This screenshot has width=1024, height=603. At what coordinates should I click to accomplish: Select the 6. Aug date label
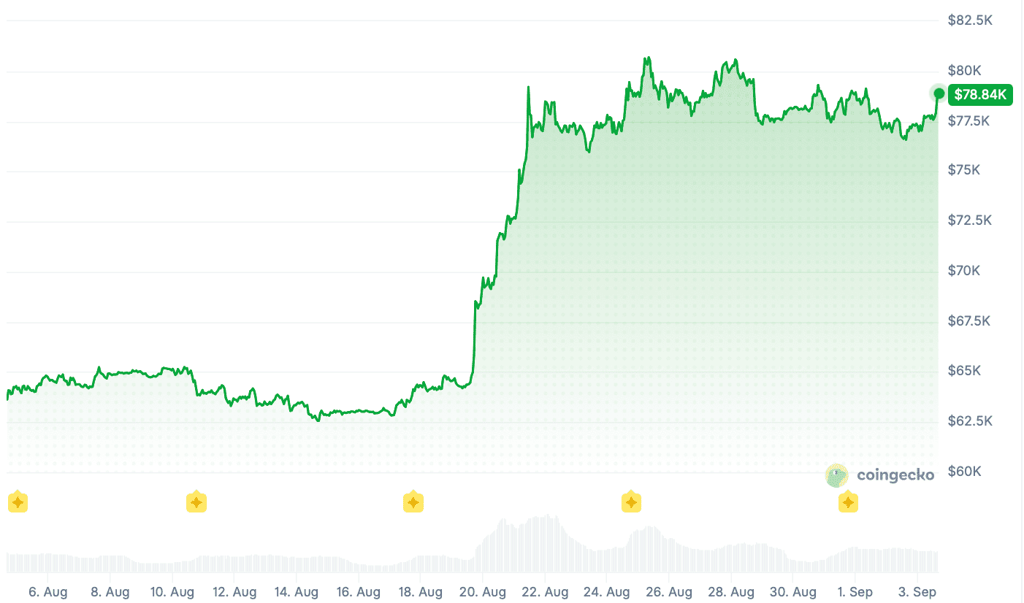48,592
